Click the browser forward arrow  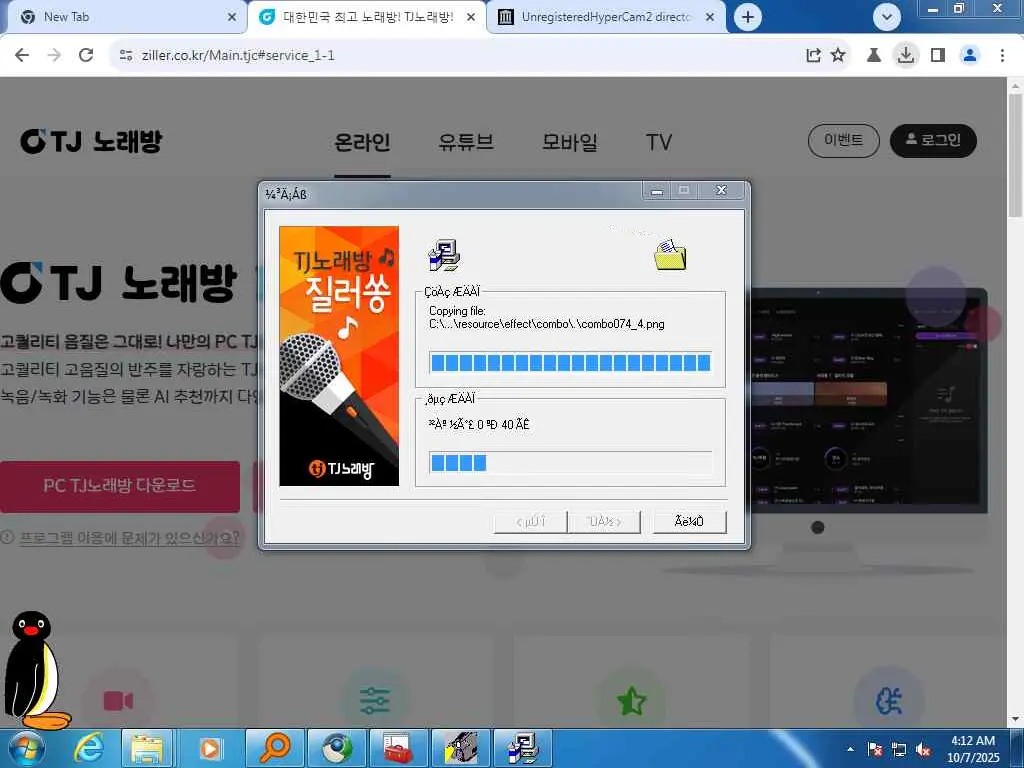[54, 56]
